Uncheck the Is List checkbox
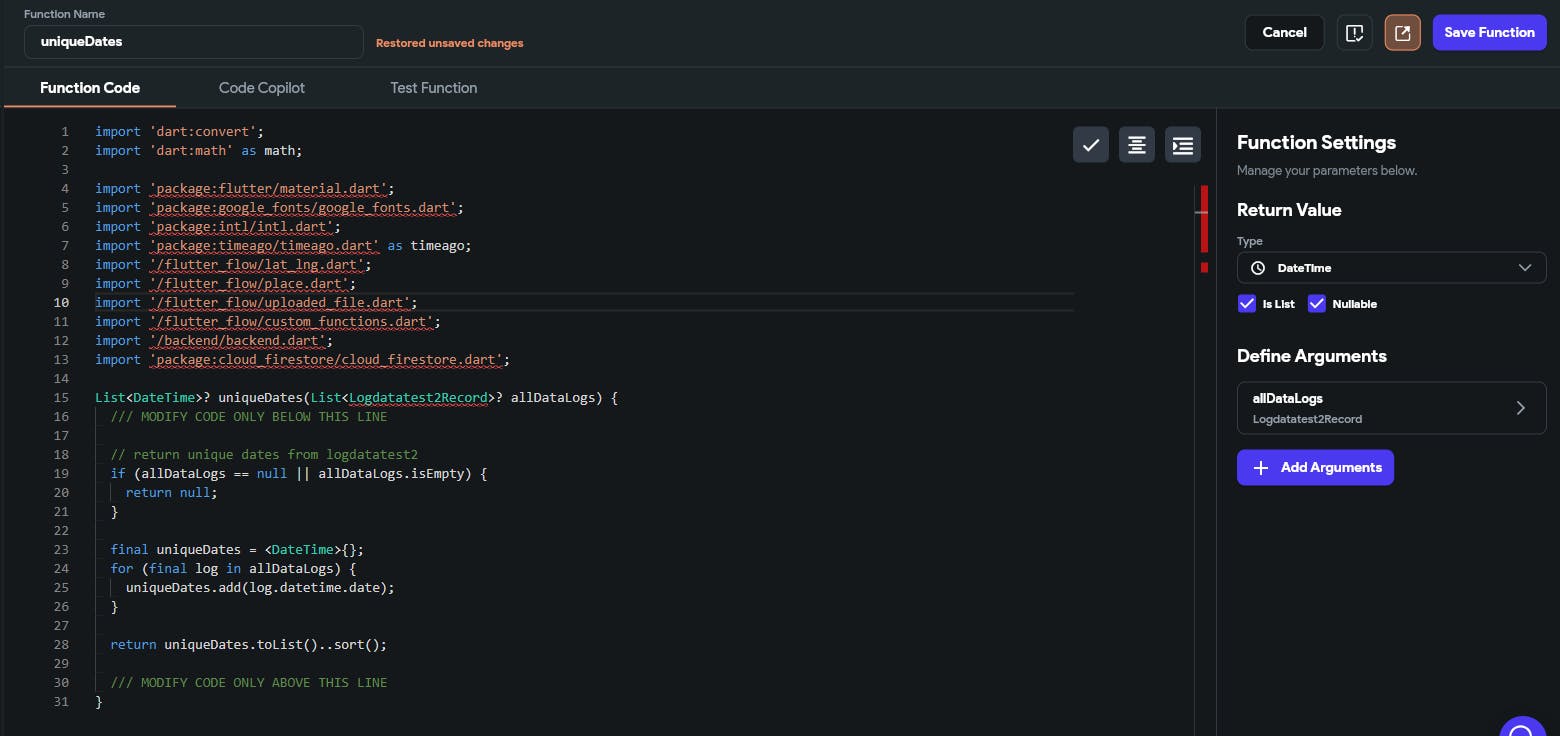This screenshot has height=736, width=1560. click(1247, 304)
